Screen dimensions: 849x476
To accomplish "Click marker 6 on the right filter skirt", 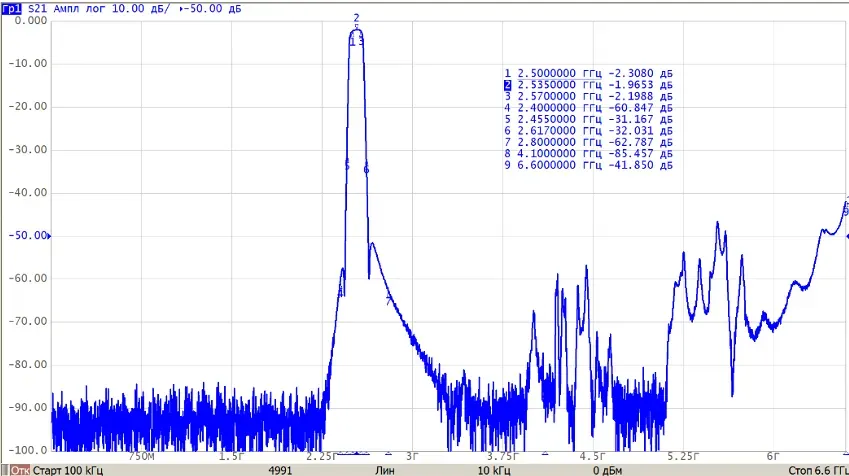I will pos(366,170).
